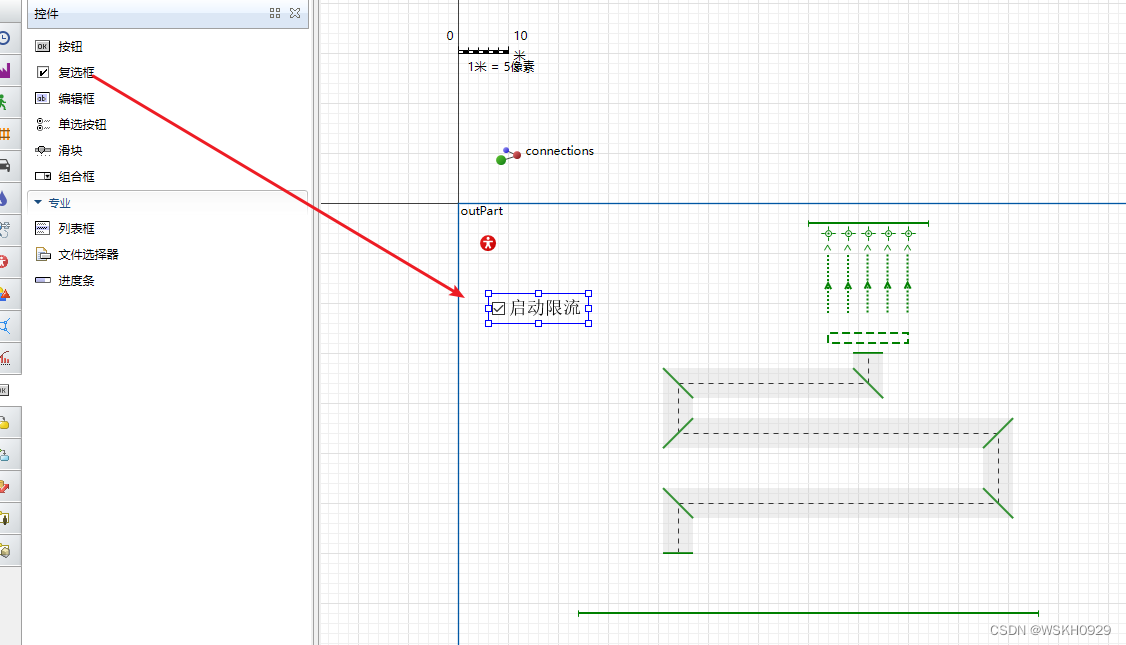Open the Road Traffic car palette
Screen dimensions: 1126x645
[x=5, y=165]
